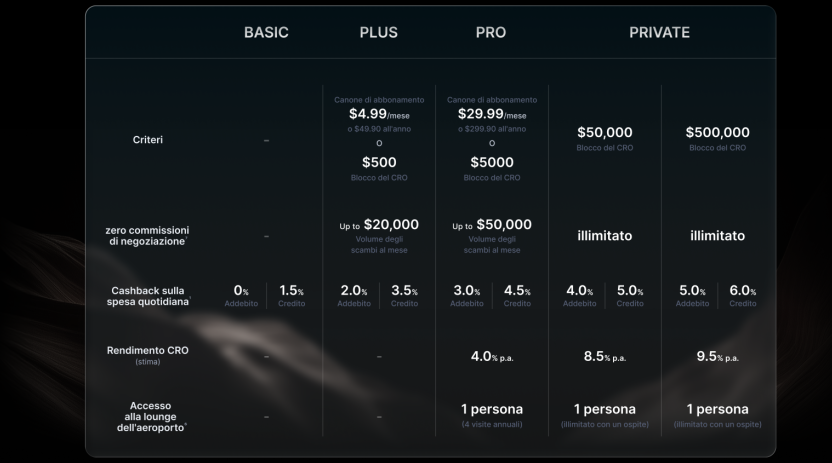Click the Accesso alla lounge dell'aeroporto label

(x=147, y=417)
